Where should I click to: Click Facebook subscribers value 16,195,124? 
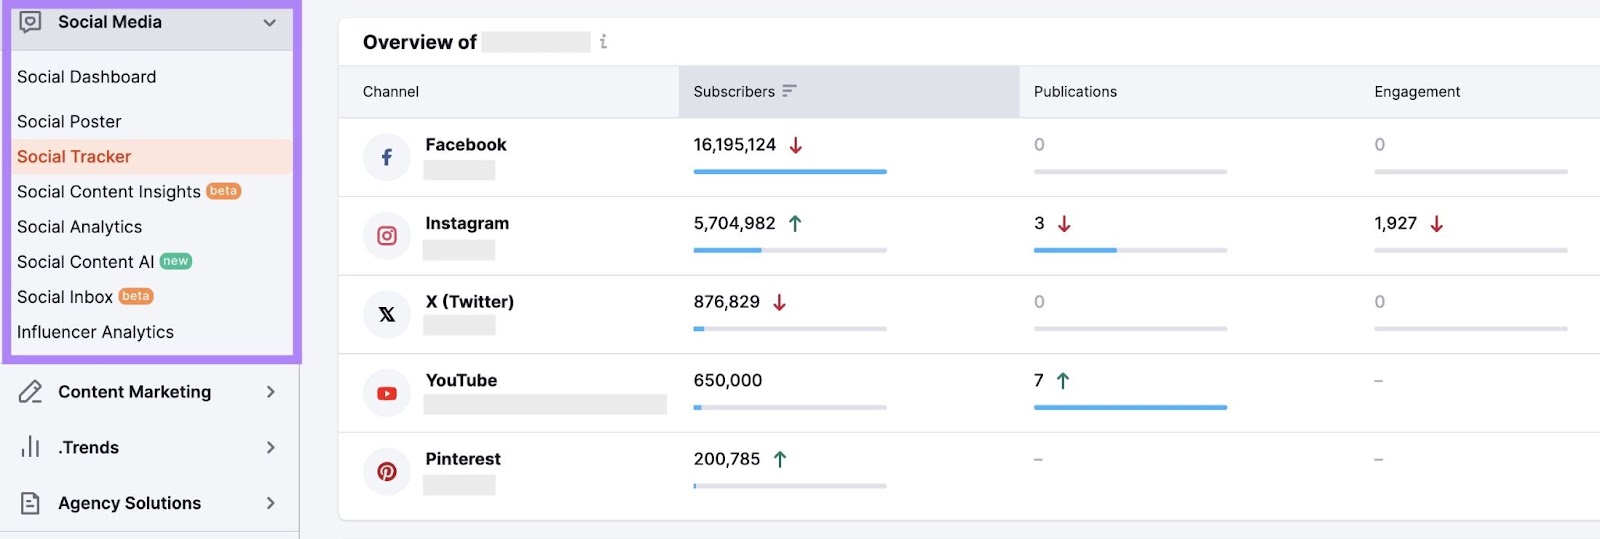coord(735,145)
